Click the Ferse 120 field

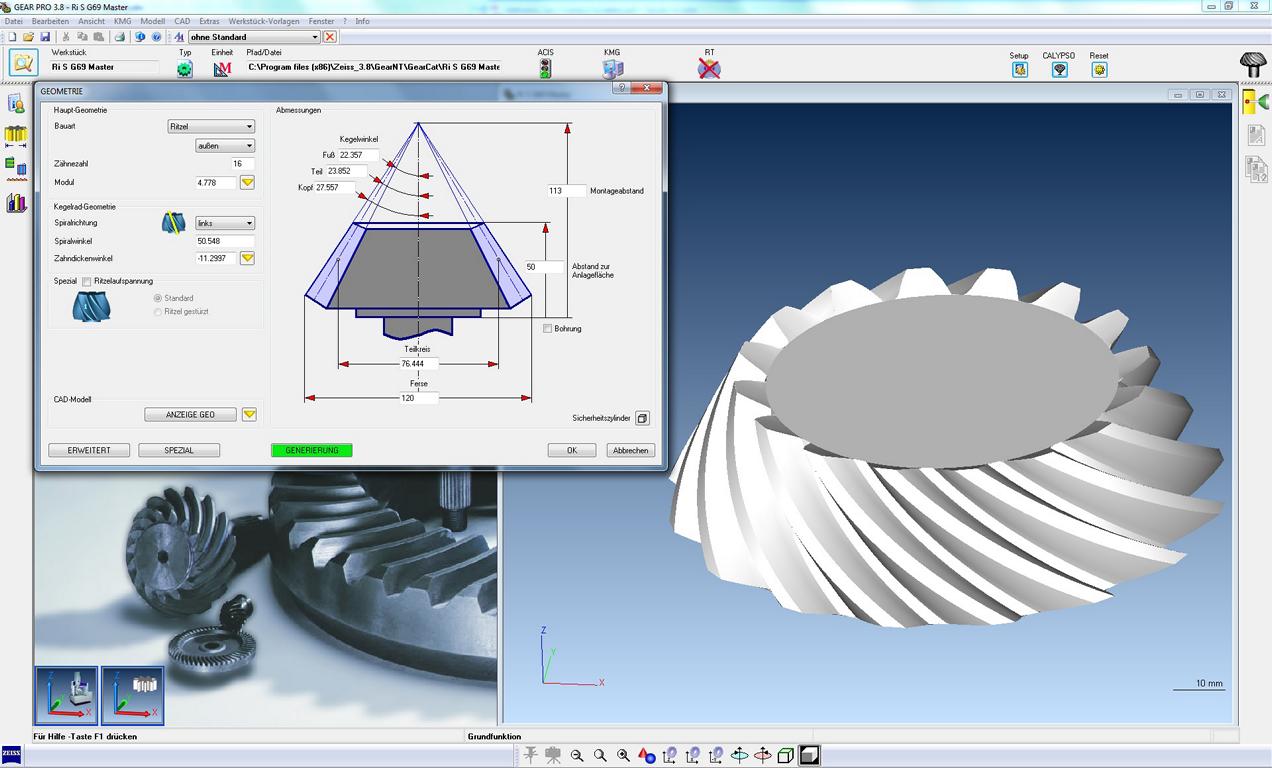418,398
